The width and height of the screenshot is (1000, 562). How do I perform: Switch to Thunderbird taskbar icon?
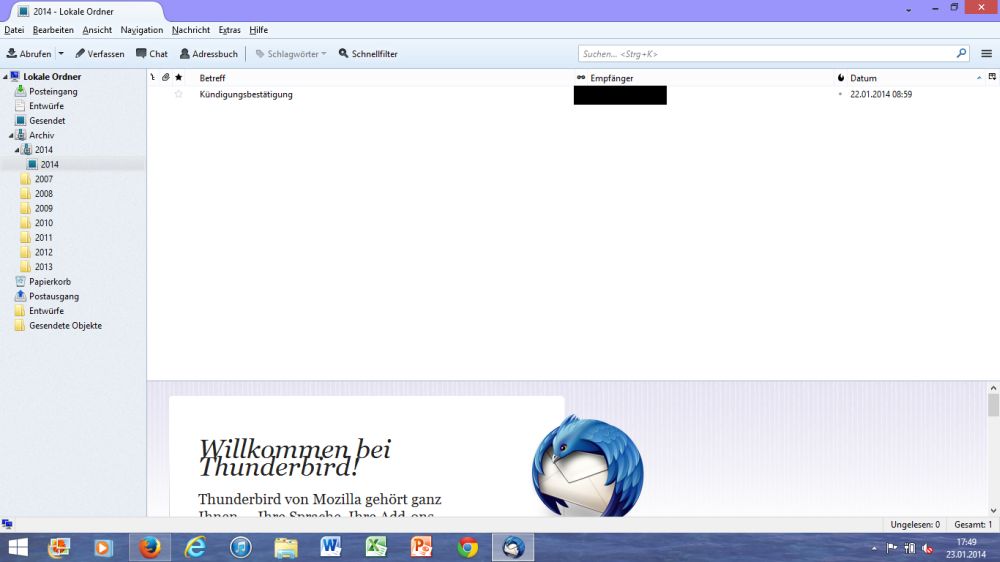[513, 547]
